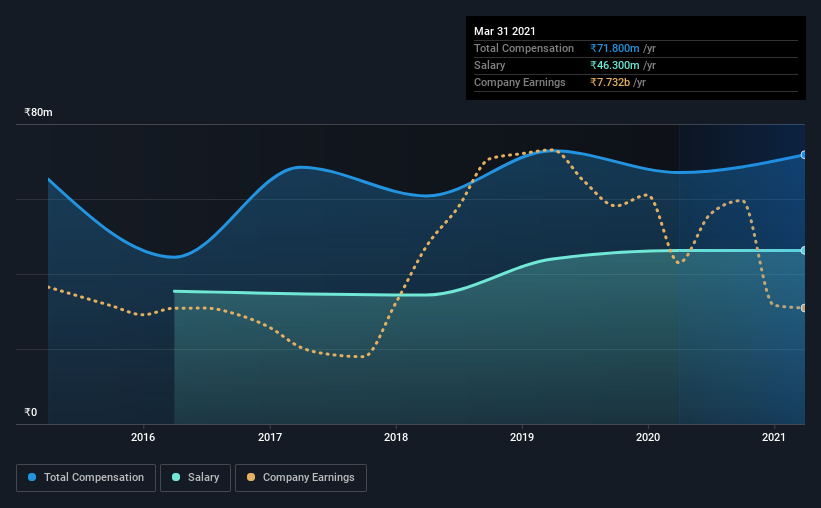Image resolution: width=821 pixels, height=508 pixels.
Task: Click the ₹80m y-axis label
Action: (38, 112)
